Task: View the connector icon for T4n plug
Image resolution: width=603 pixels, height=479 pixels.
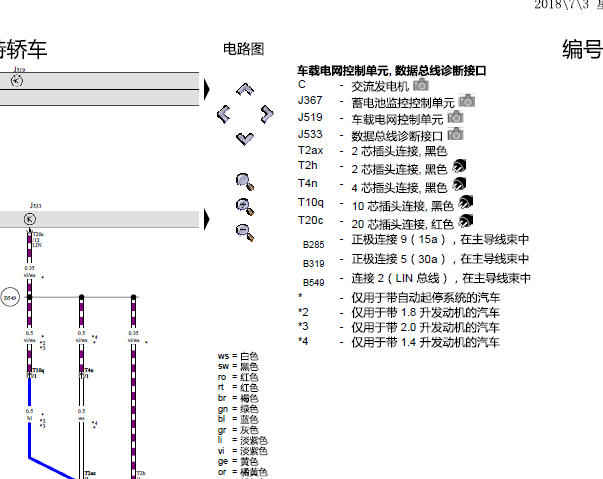Action: (459, 185)
